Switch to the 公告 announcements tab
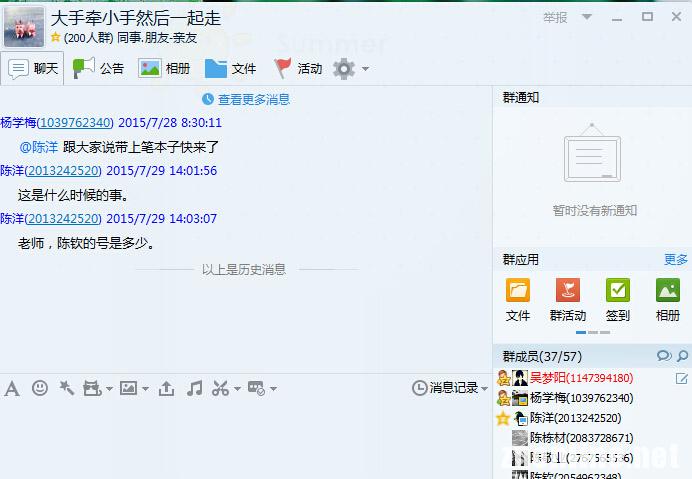 (99, 68)
